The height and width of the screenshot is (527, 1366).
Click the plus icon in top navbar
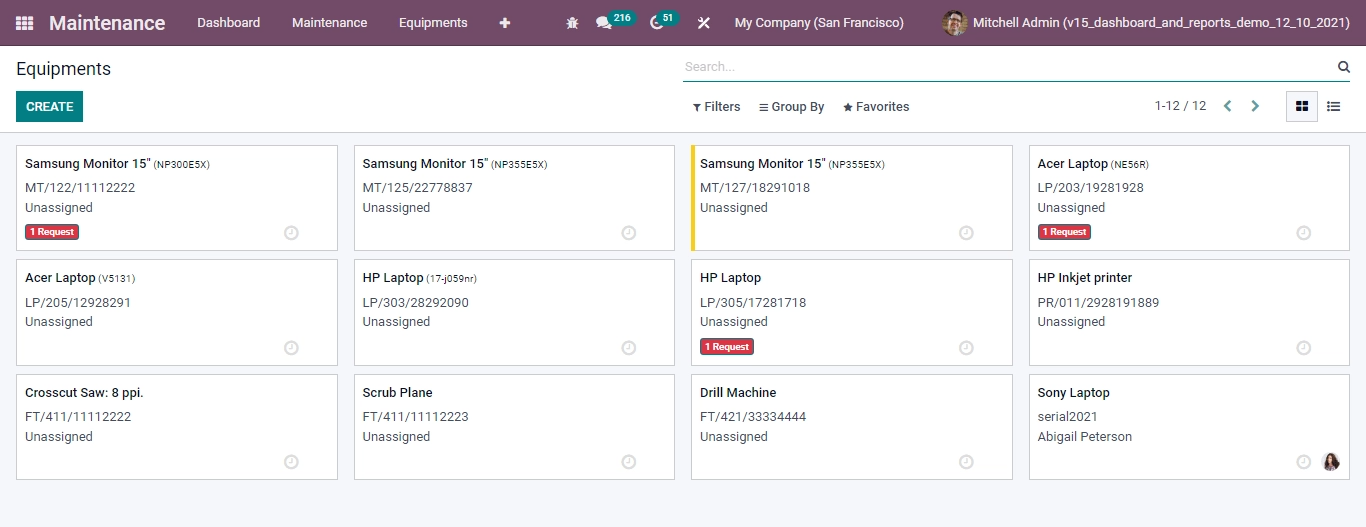[504, 23]
